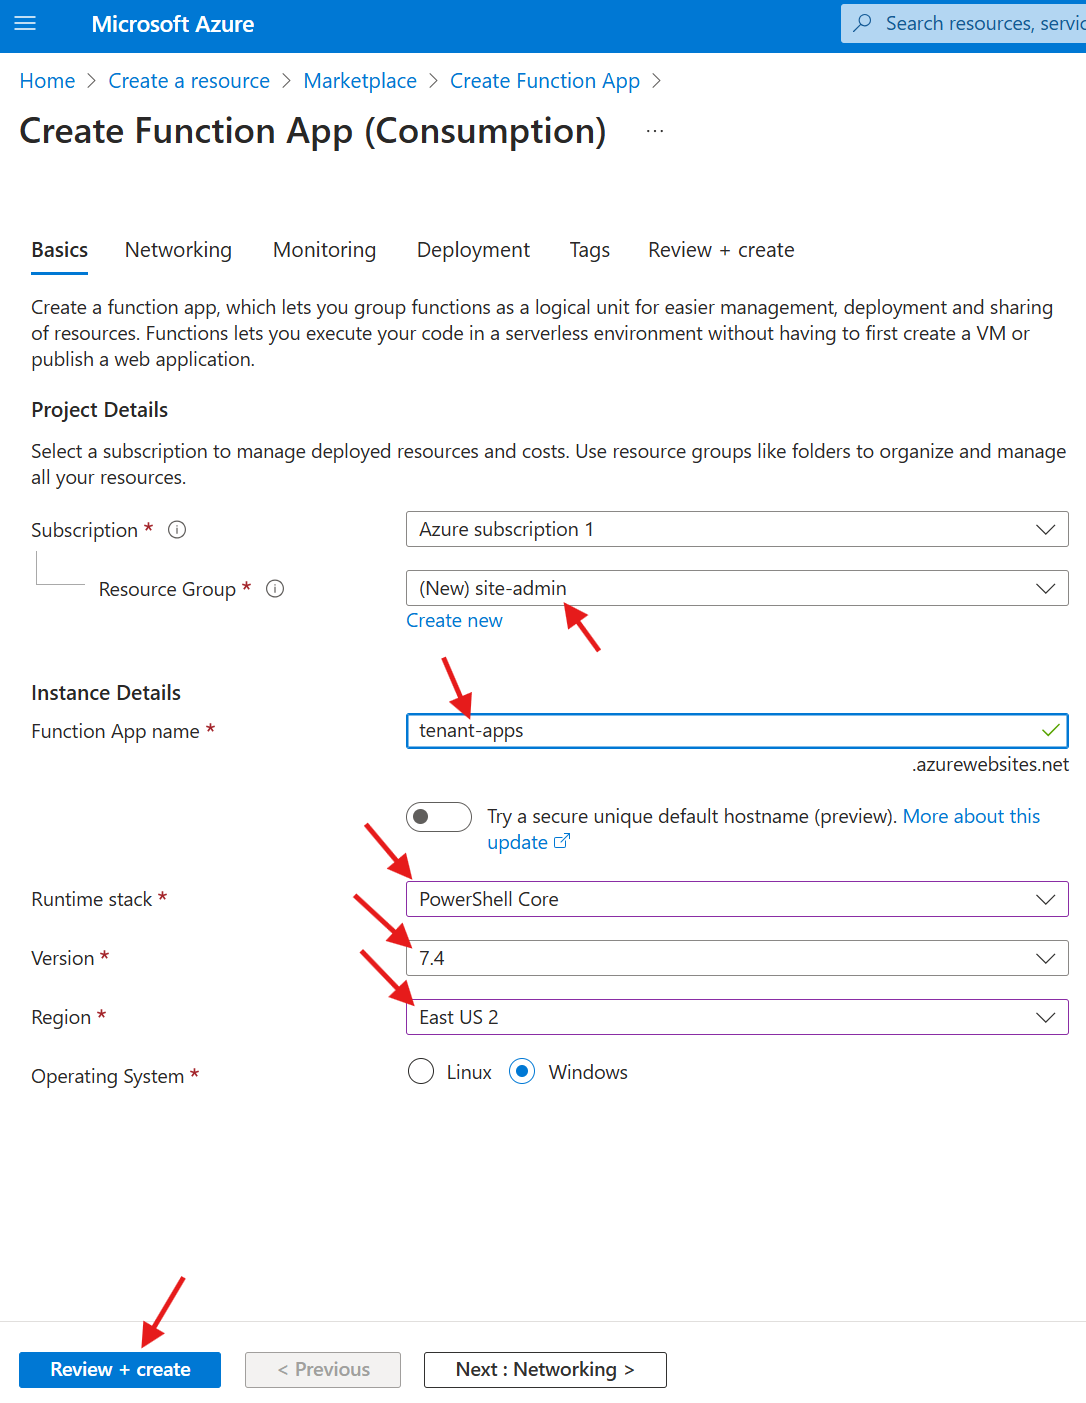Click the info icon beside Subscription

pyautogui.click(x=177, y=529)
